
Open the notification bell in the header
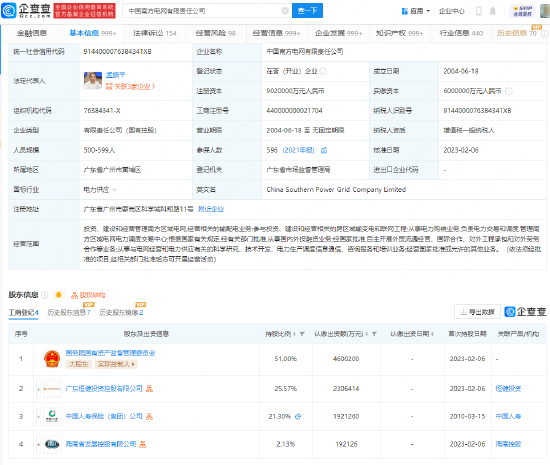492,11
